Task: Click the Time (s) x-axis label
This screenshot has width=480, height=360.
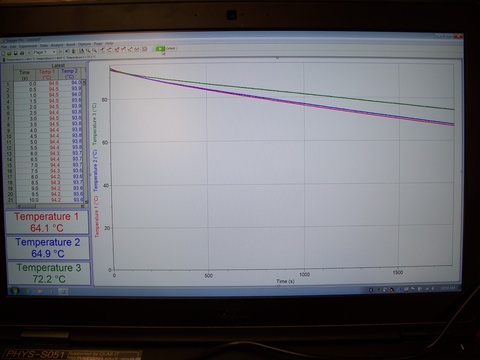Action: point(285,281)
